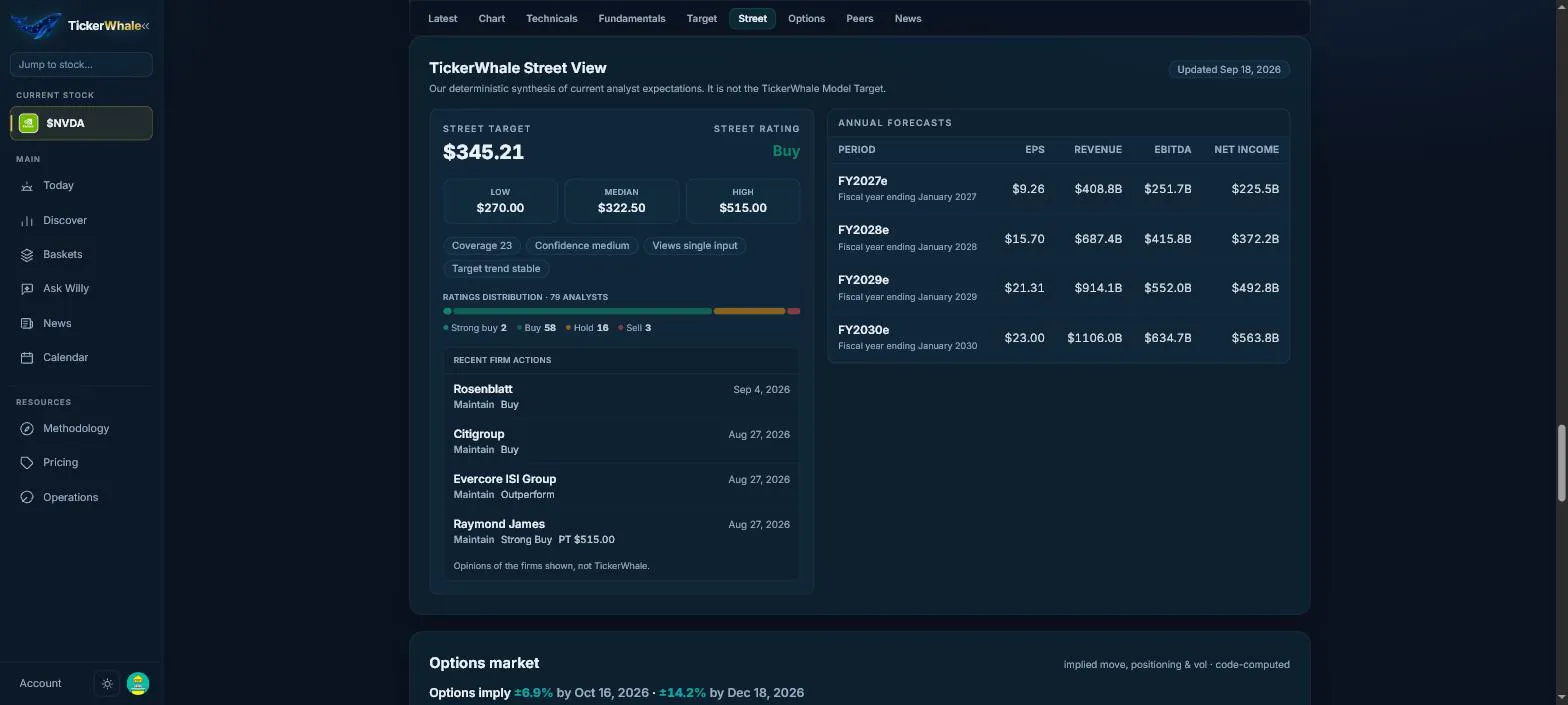The height and width of the screenshot is (705, 1568).
Task: Click the High $515.00 box
Action: point(742,201)
